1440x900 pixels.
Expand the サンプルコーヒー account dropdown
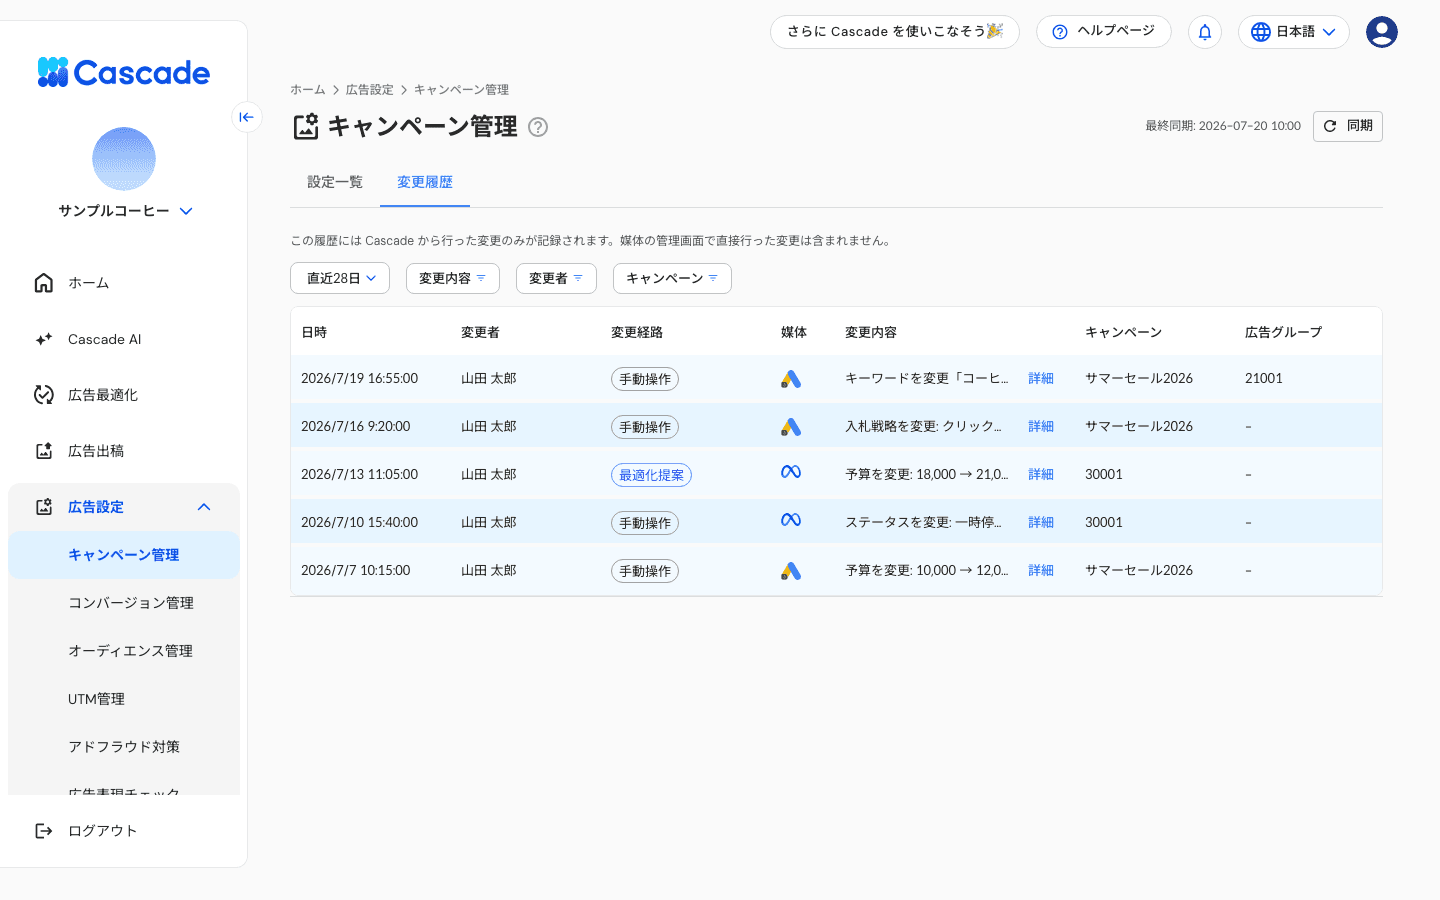coord(186,211)
